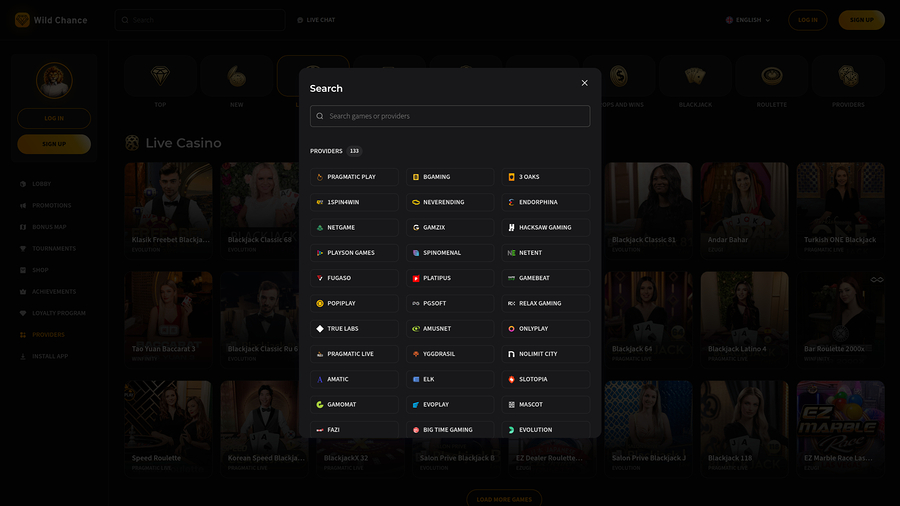Choose 1Spin4Win provider
Screen dimensions: 900x506
354,202
